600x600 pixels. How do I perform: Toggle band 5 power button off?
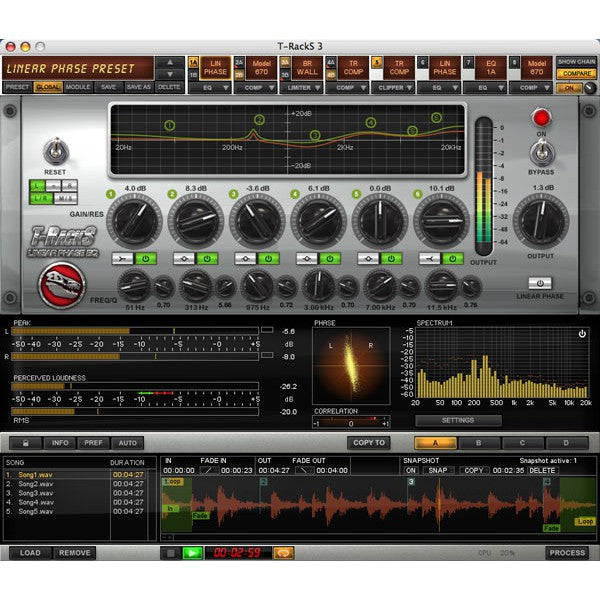click(391, 259)
